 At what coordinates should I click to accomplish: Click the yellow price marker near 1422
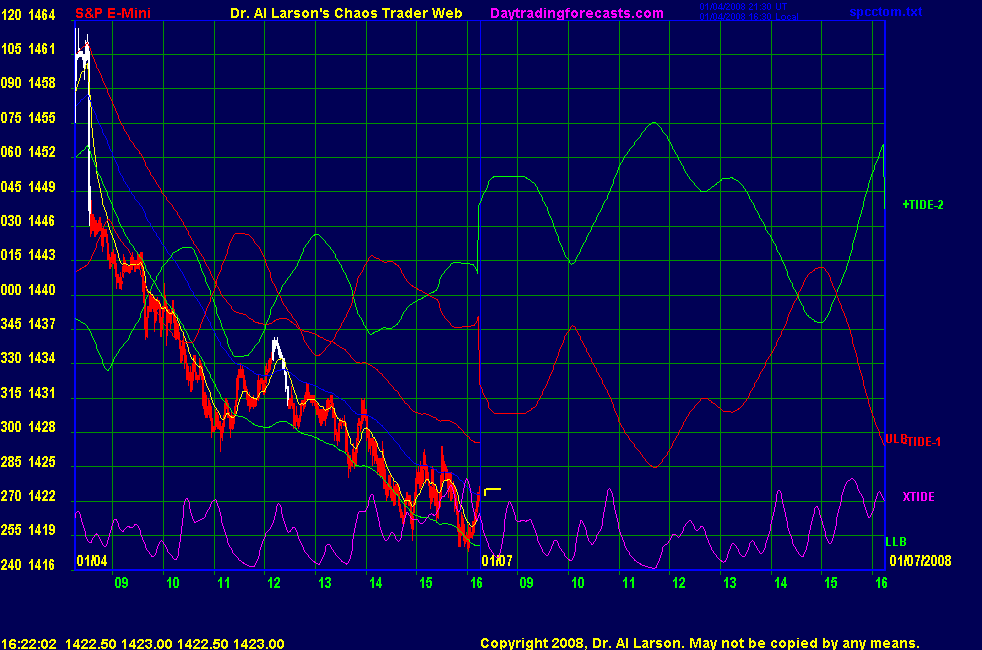(x=492, y=490)
